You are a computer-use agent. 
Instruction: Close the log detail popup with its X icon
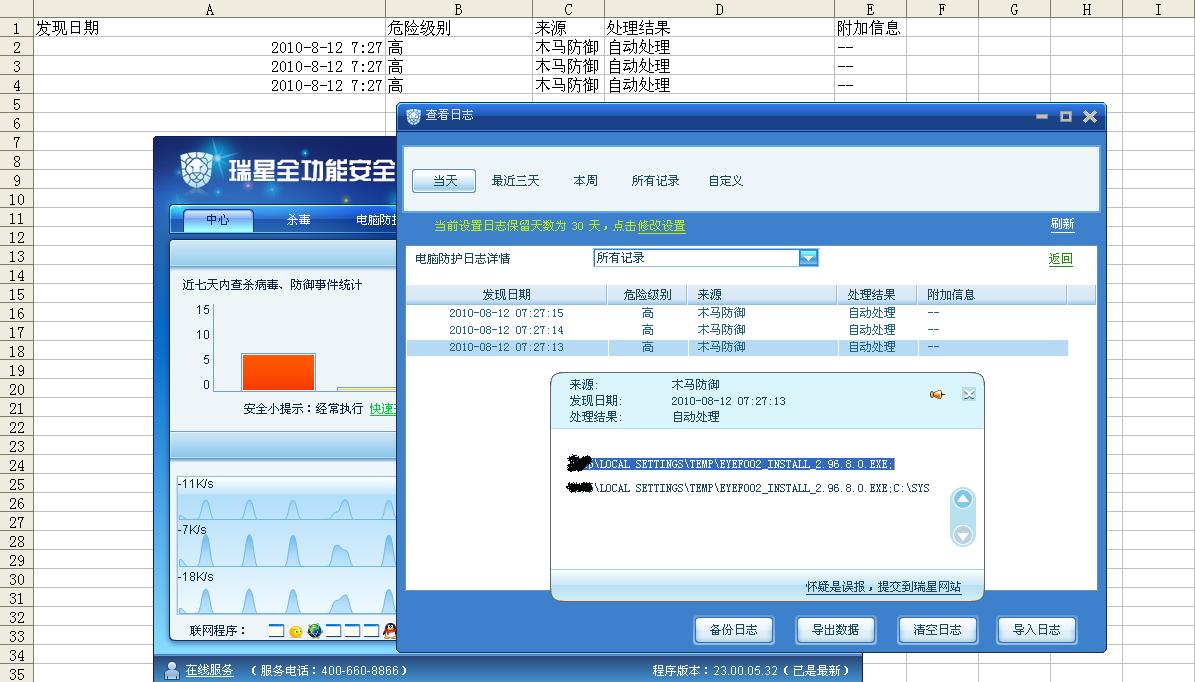[969, 394]
